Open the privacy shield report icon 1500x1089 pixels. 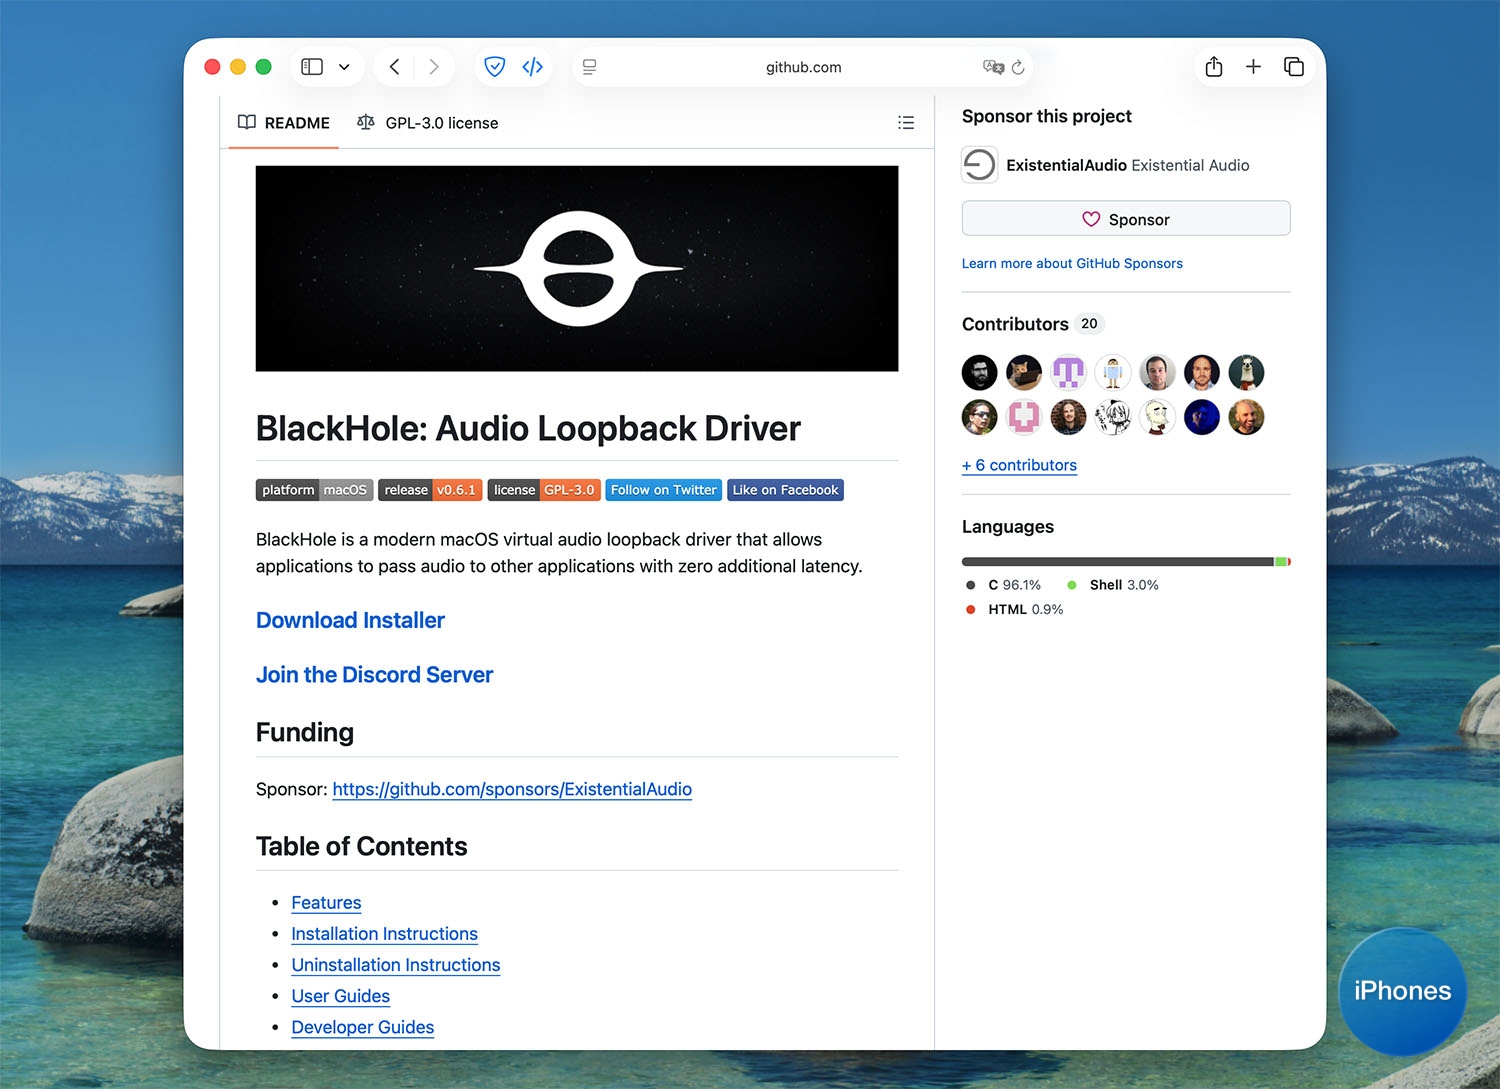pos(494,67)
